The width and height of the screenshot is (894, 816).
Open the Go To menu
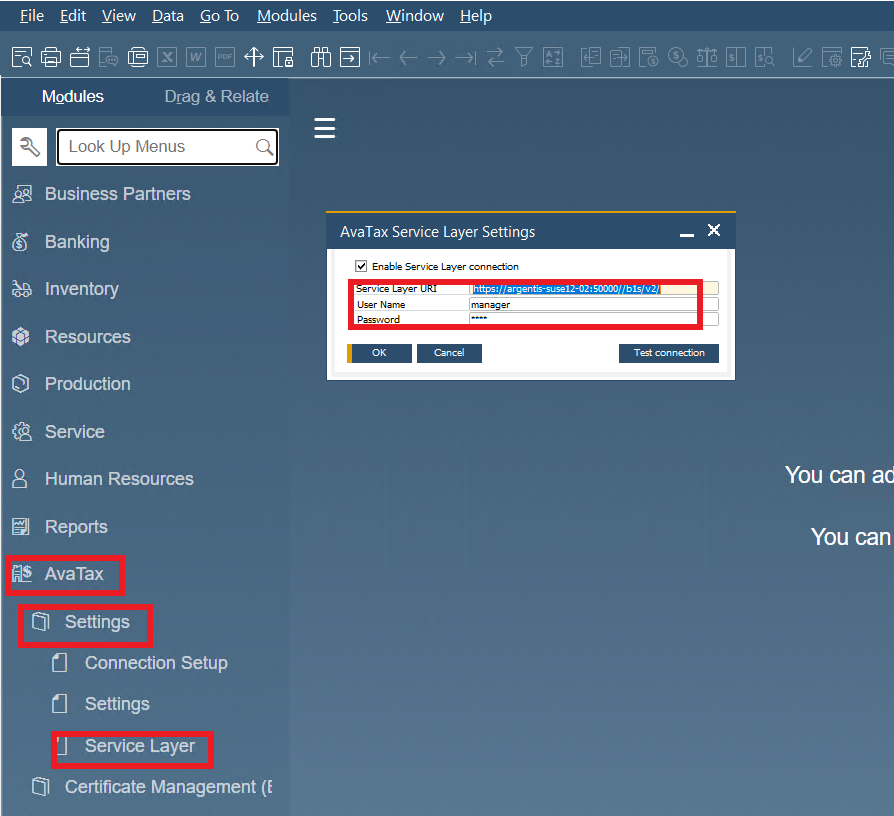click(220, 16)
